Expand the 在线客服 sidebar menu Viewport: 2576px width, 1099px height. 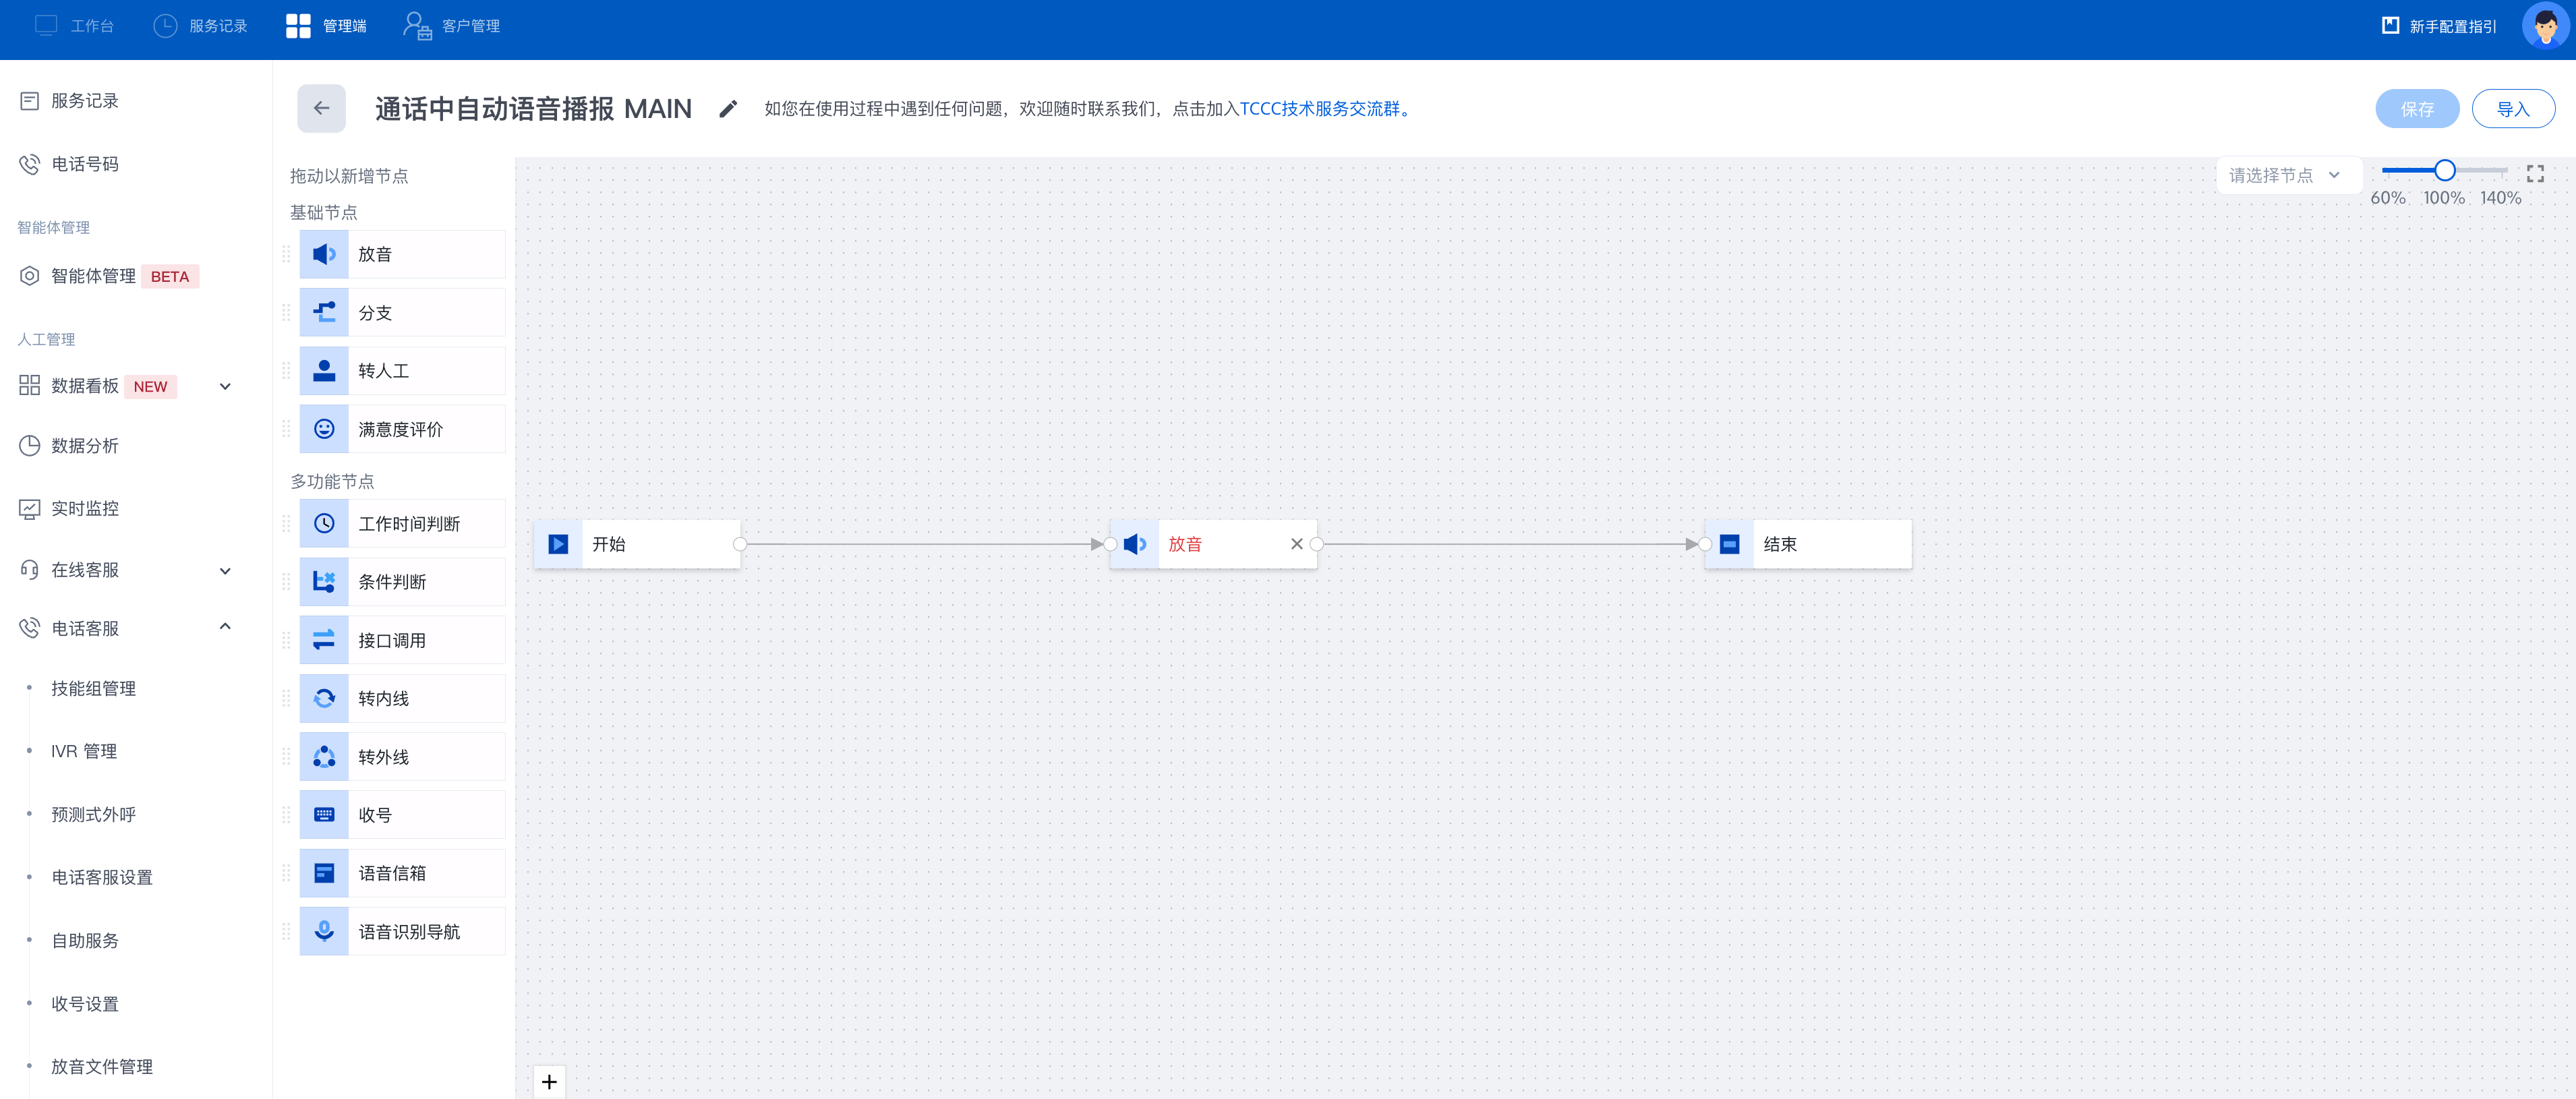click(x=225, y=571)
